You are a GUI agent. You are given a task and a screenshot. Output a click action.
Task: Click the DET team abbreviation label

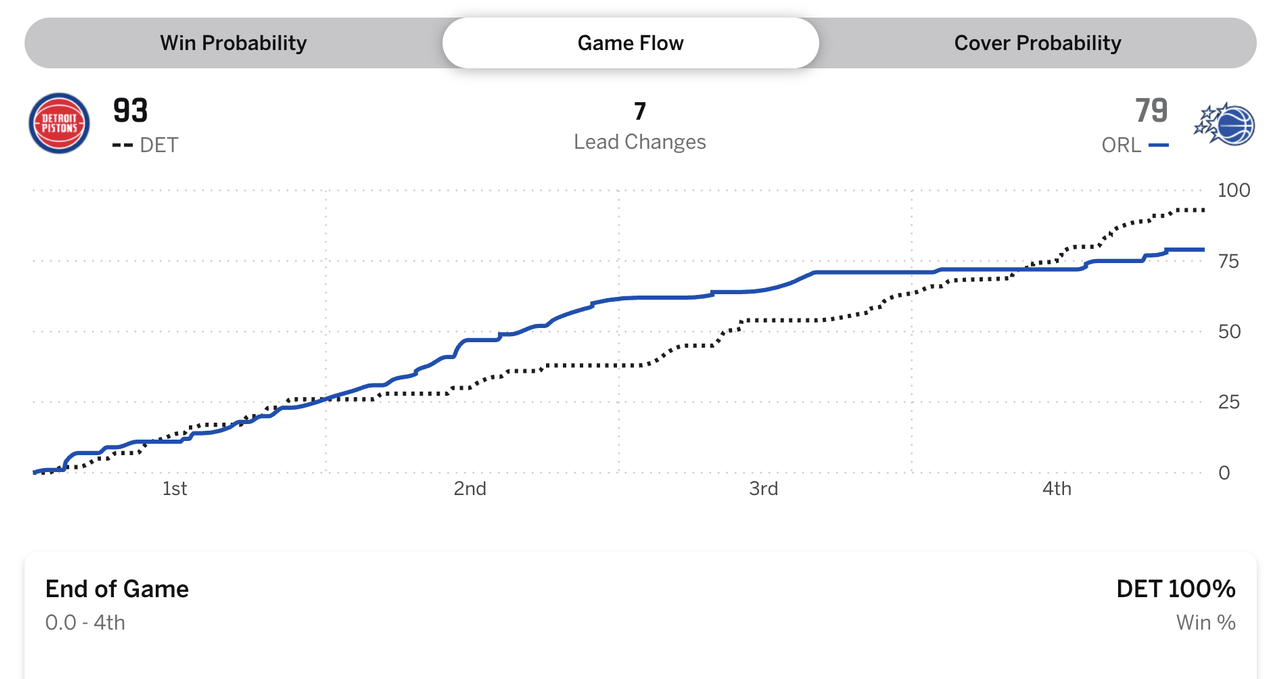(158, 145)
